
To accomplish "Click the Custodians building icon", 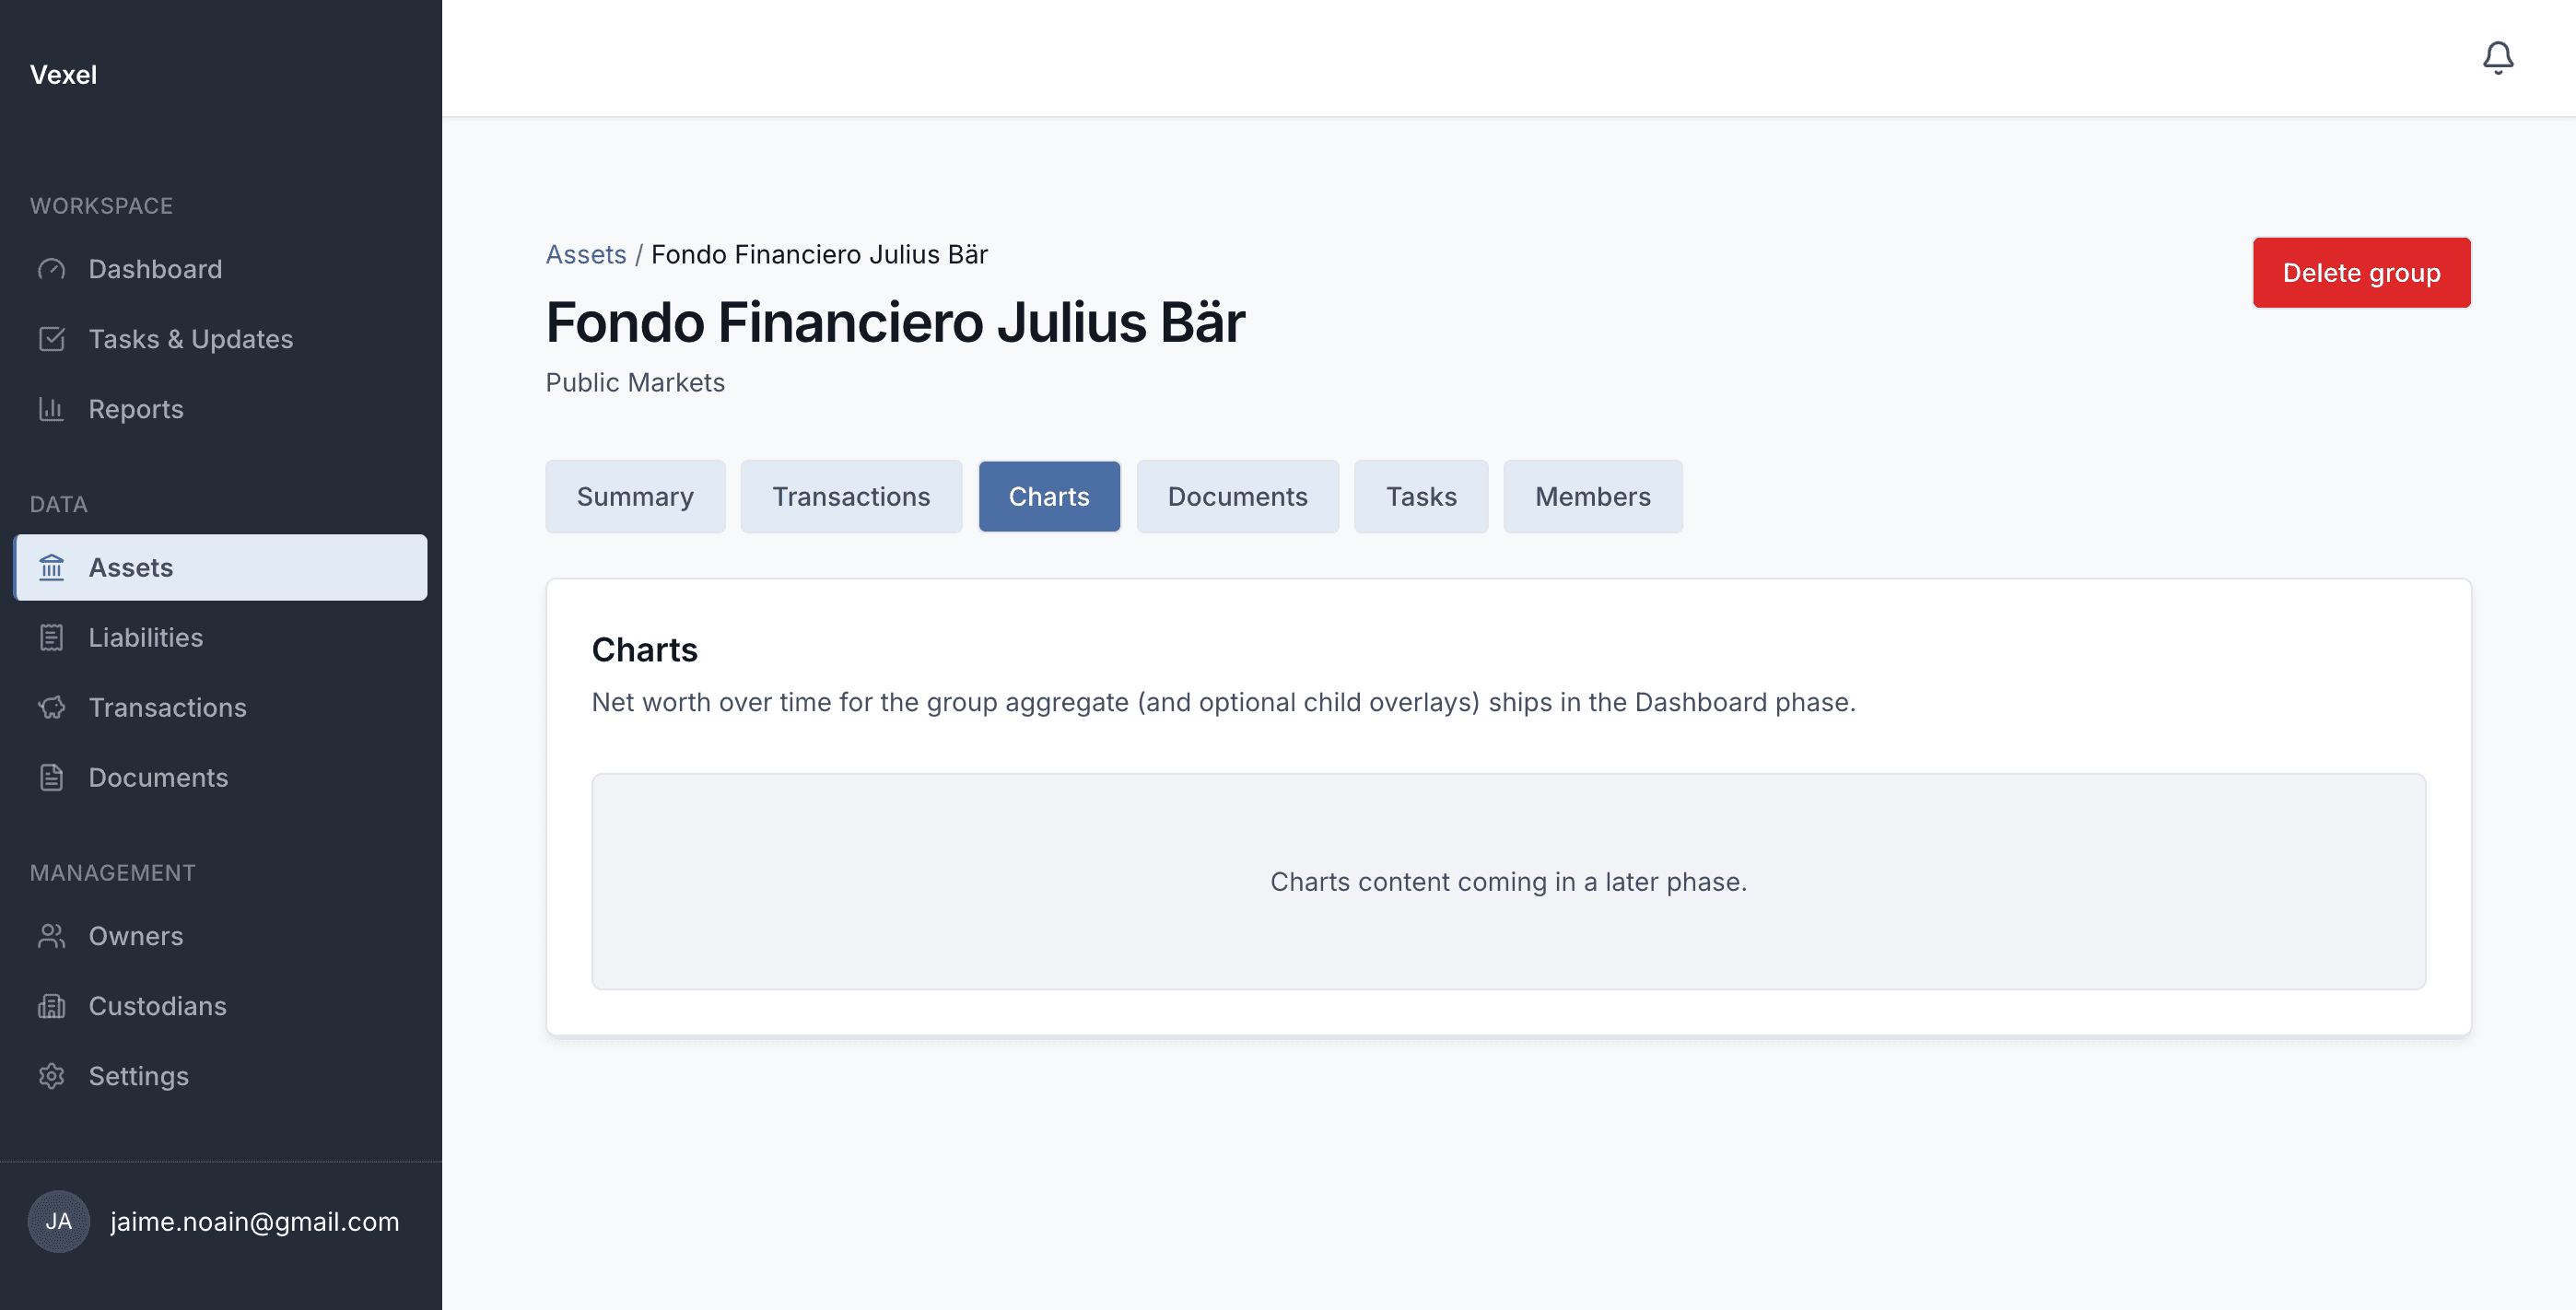I will 51,1006.
